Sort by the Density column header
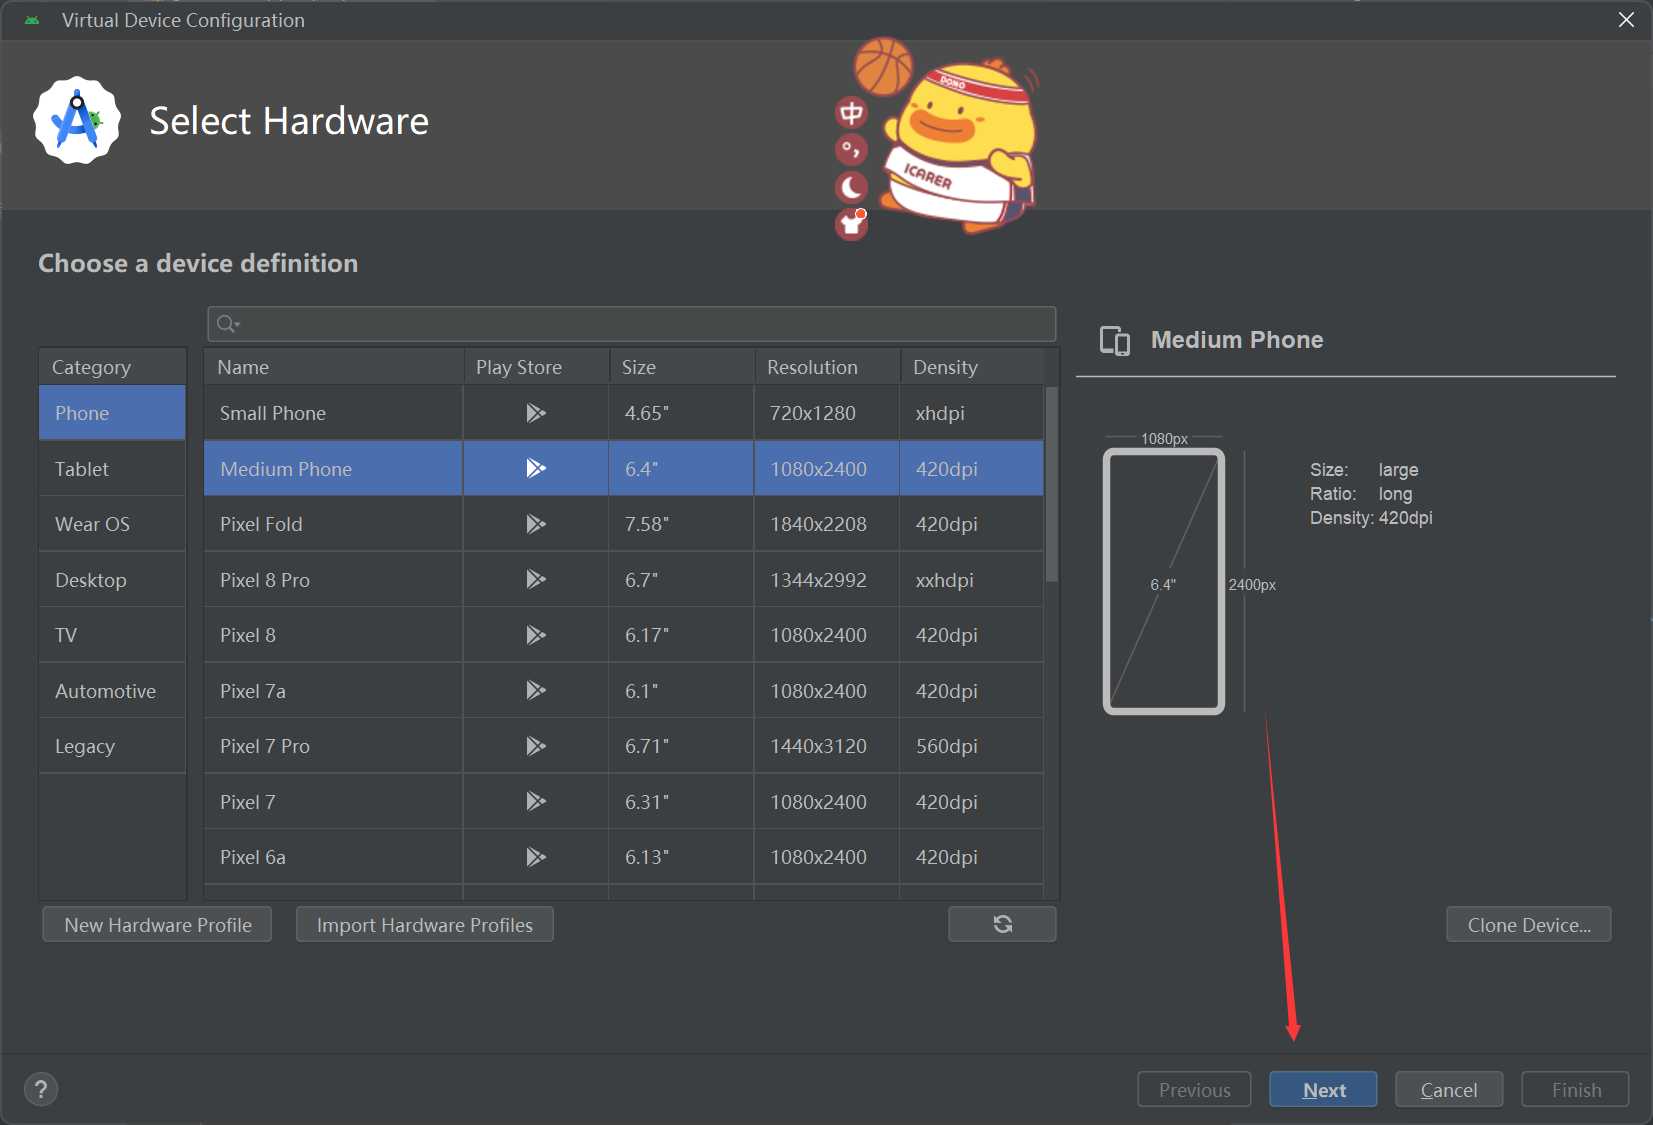The image size is (1653, 1125). [x=972, y=367]
